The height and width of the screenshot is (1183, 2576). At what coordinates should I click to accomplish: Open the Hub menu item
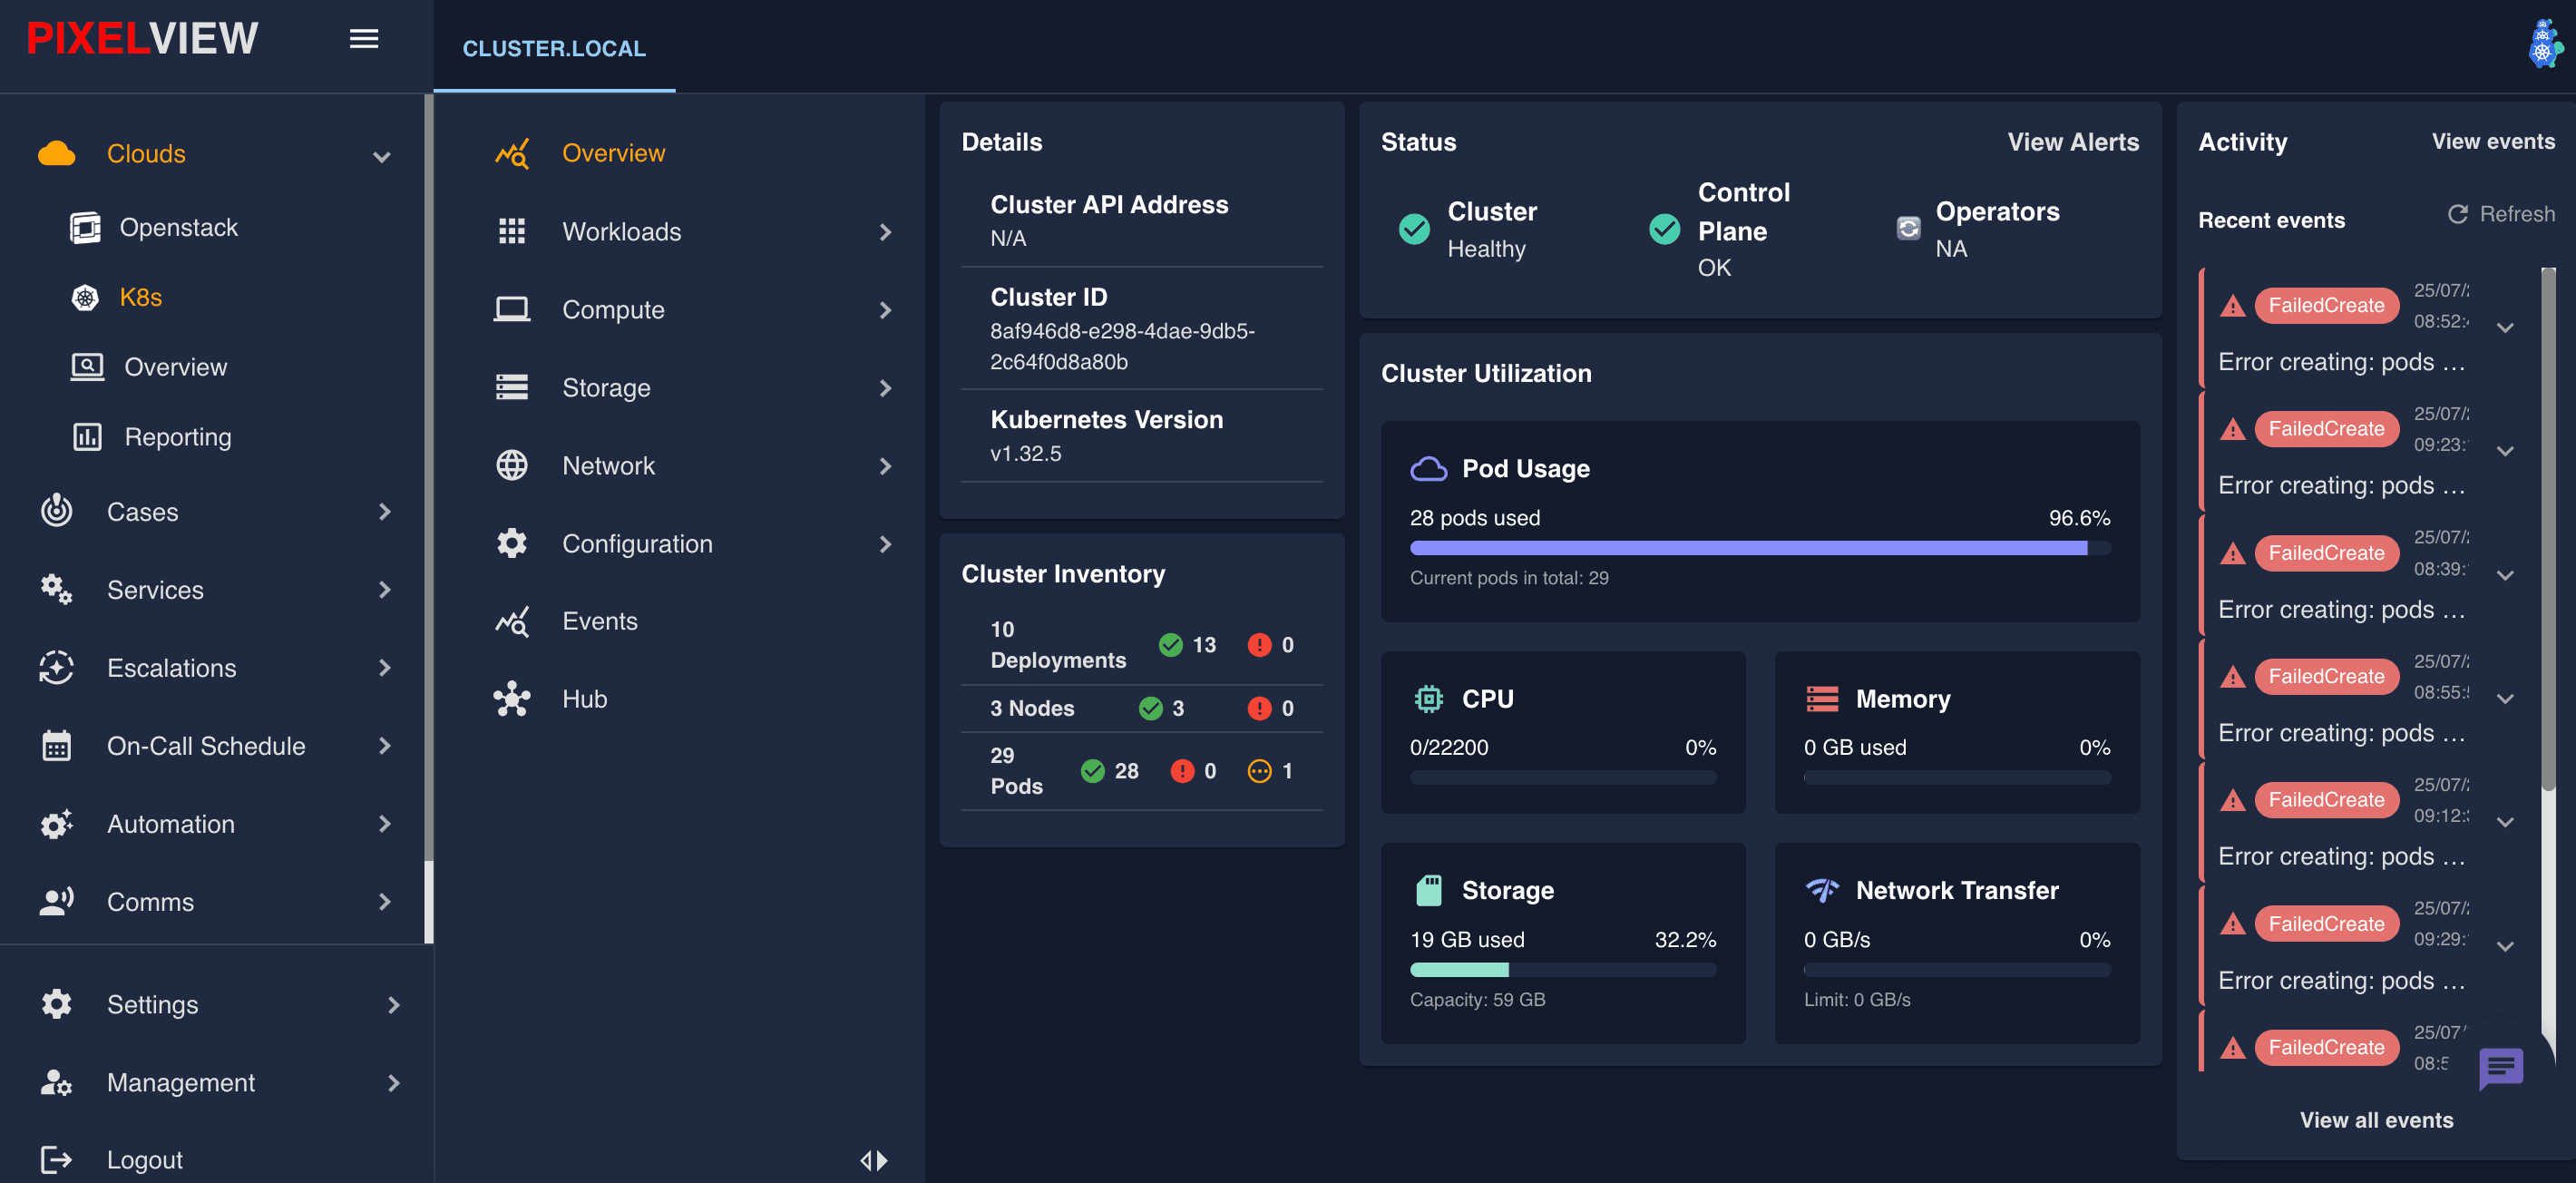click(x=680, y=699)
